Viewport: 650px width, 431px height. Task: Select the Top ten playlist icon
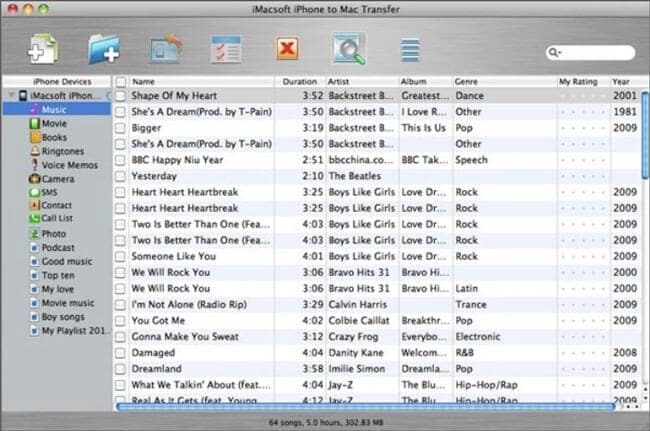pos(35,275)
